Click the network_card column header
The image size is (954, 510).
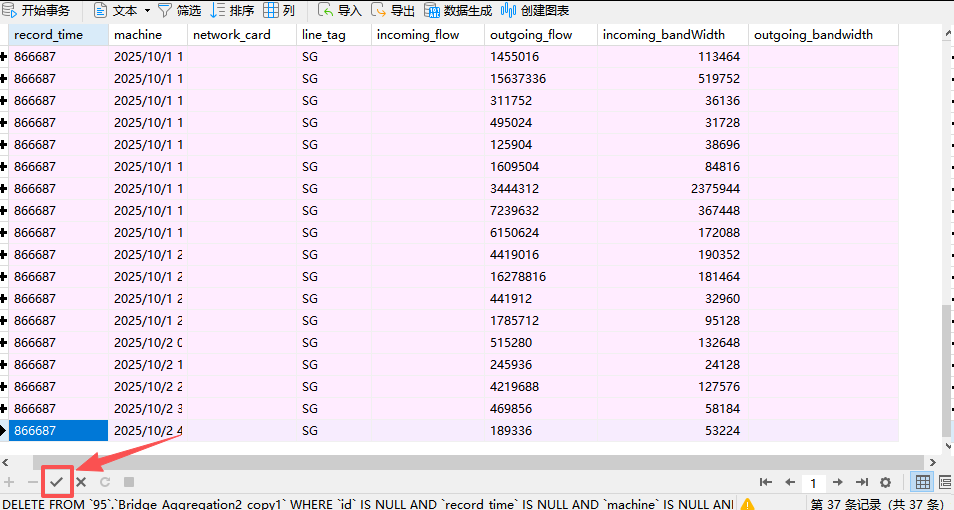242,35
